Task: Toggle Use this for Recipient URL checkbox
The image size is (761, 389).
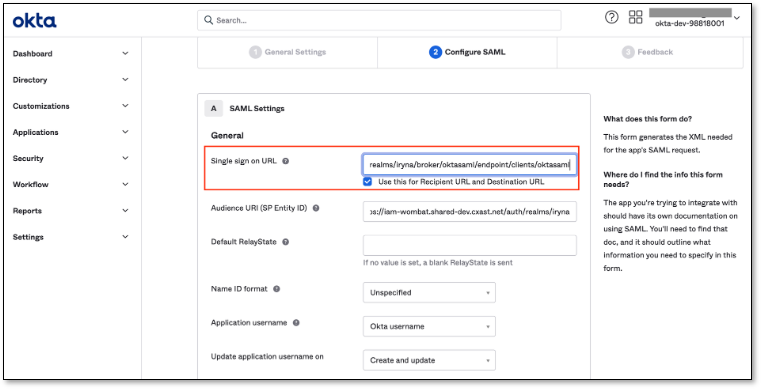Action: [367, 182]
